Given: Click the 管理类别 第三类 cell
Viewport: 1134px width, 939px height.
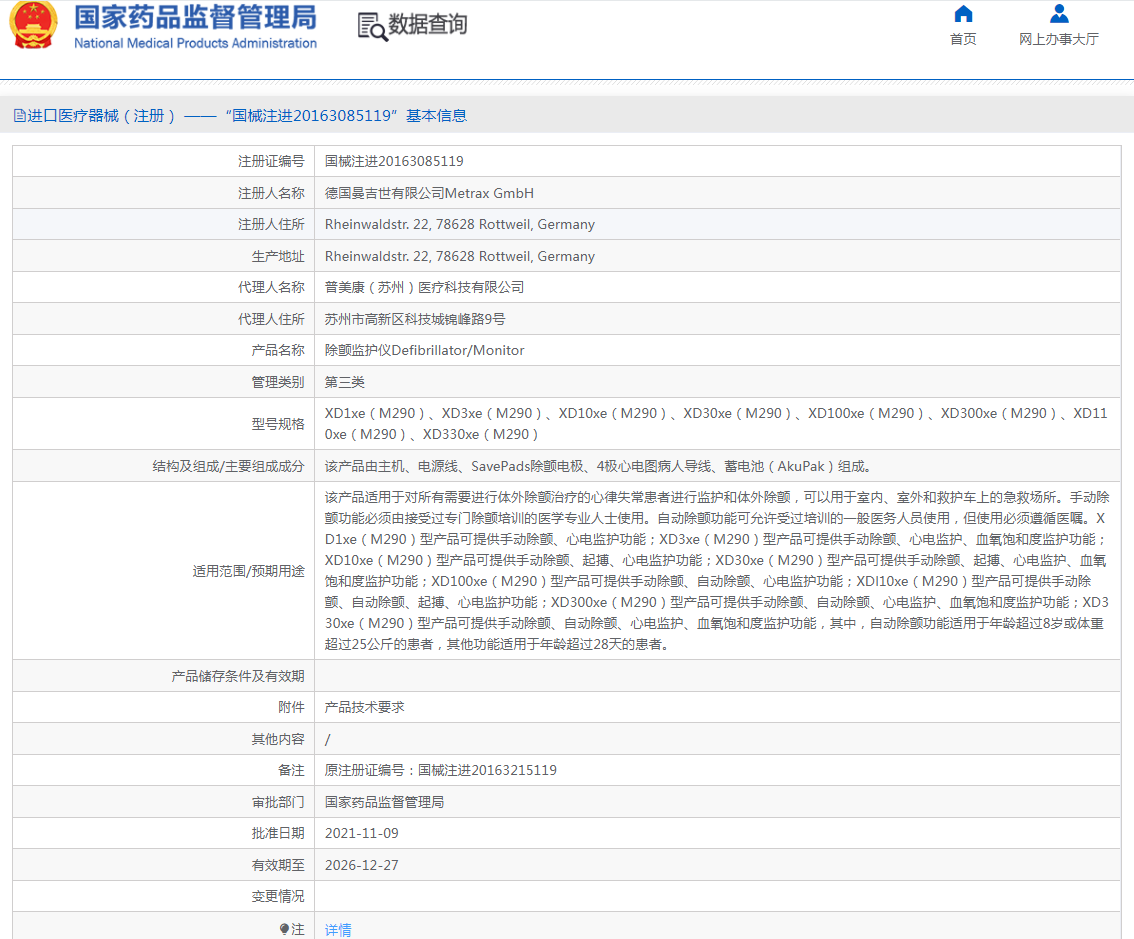Looking at the screenshot, I should (x=345, y=382).
